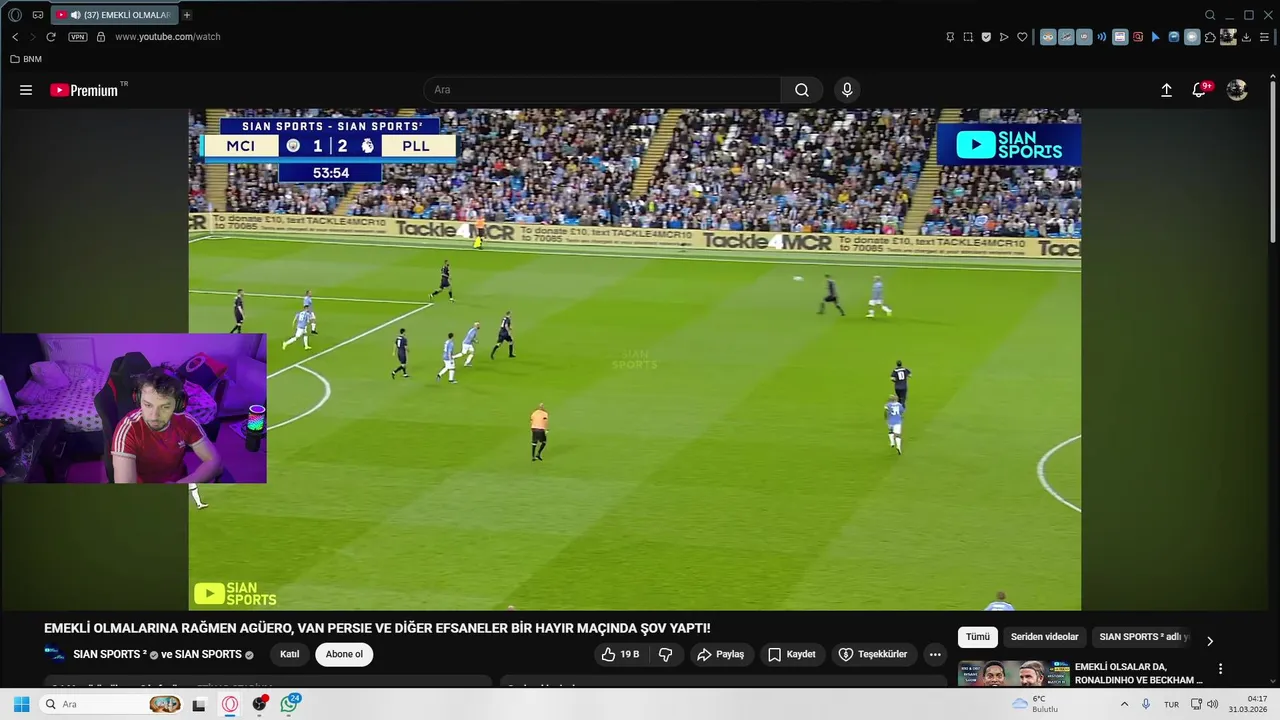Join the channel with Katıl
The image size is (1280, 720).
(289, 654)
